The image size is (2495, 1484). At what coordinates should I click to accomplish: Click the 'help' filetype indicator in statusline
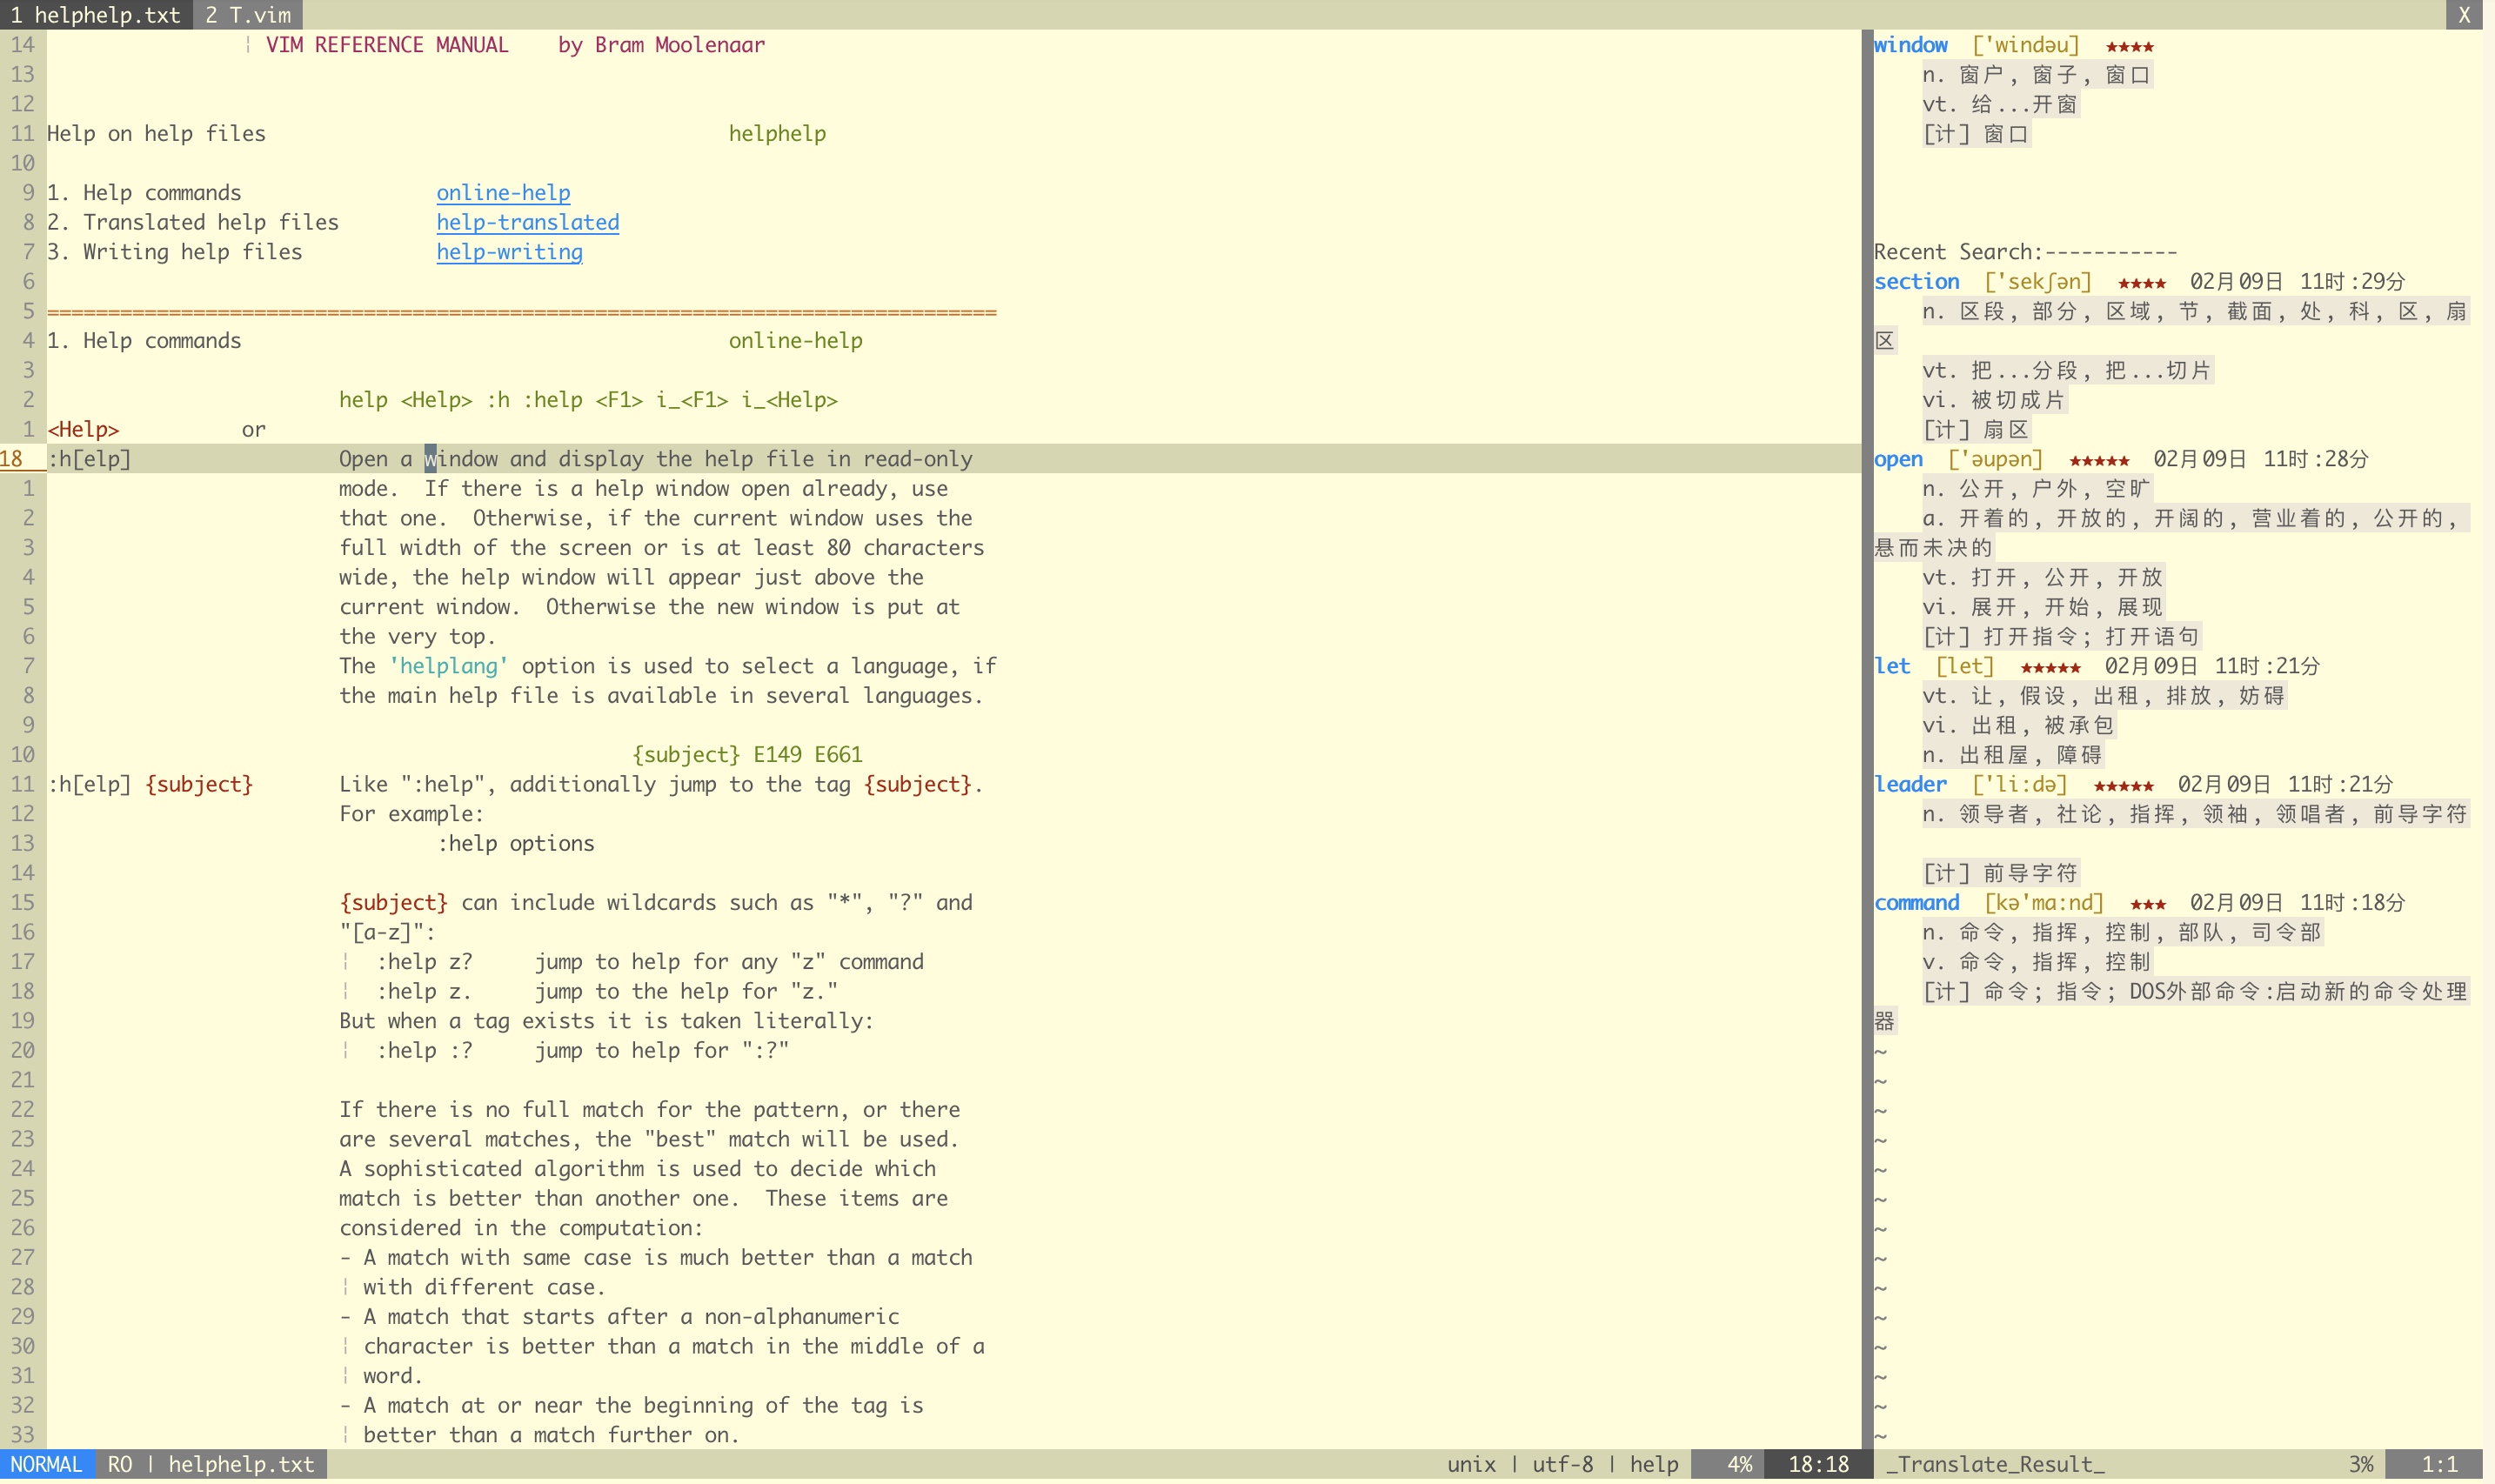pos(1654,1465)
